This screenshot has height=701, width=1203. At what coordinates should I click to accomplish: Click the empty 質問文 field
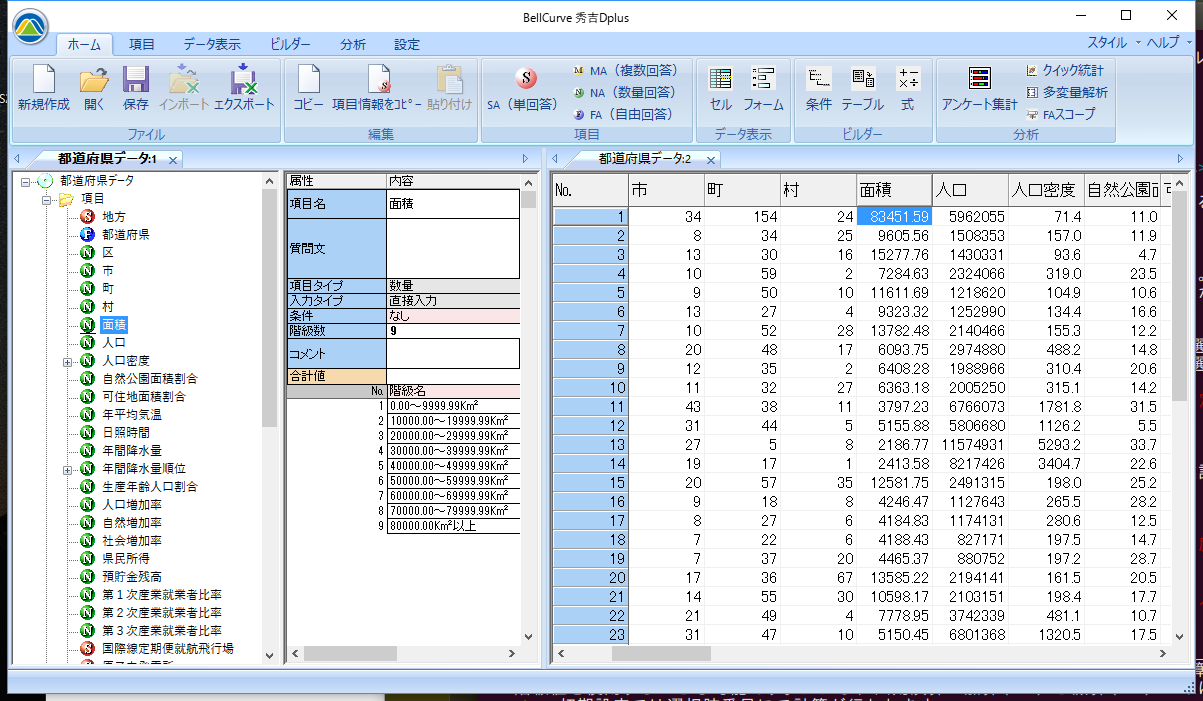coord(453,248)
